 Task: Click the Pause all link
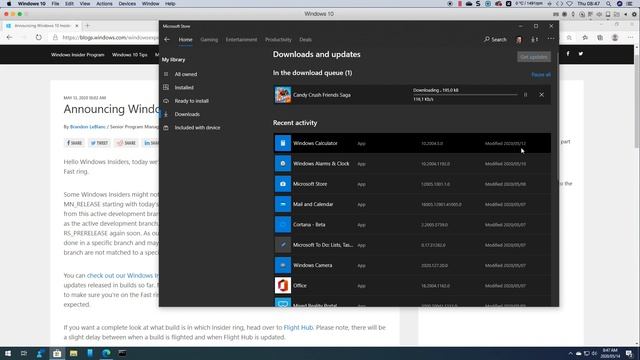(x=541, y=75)
